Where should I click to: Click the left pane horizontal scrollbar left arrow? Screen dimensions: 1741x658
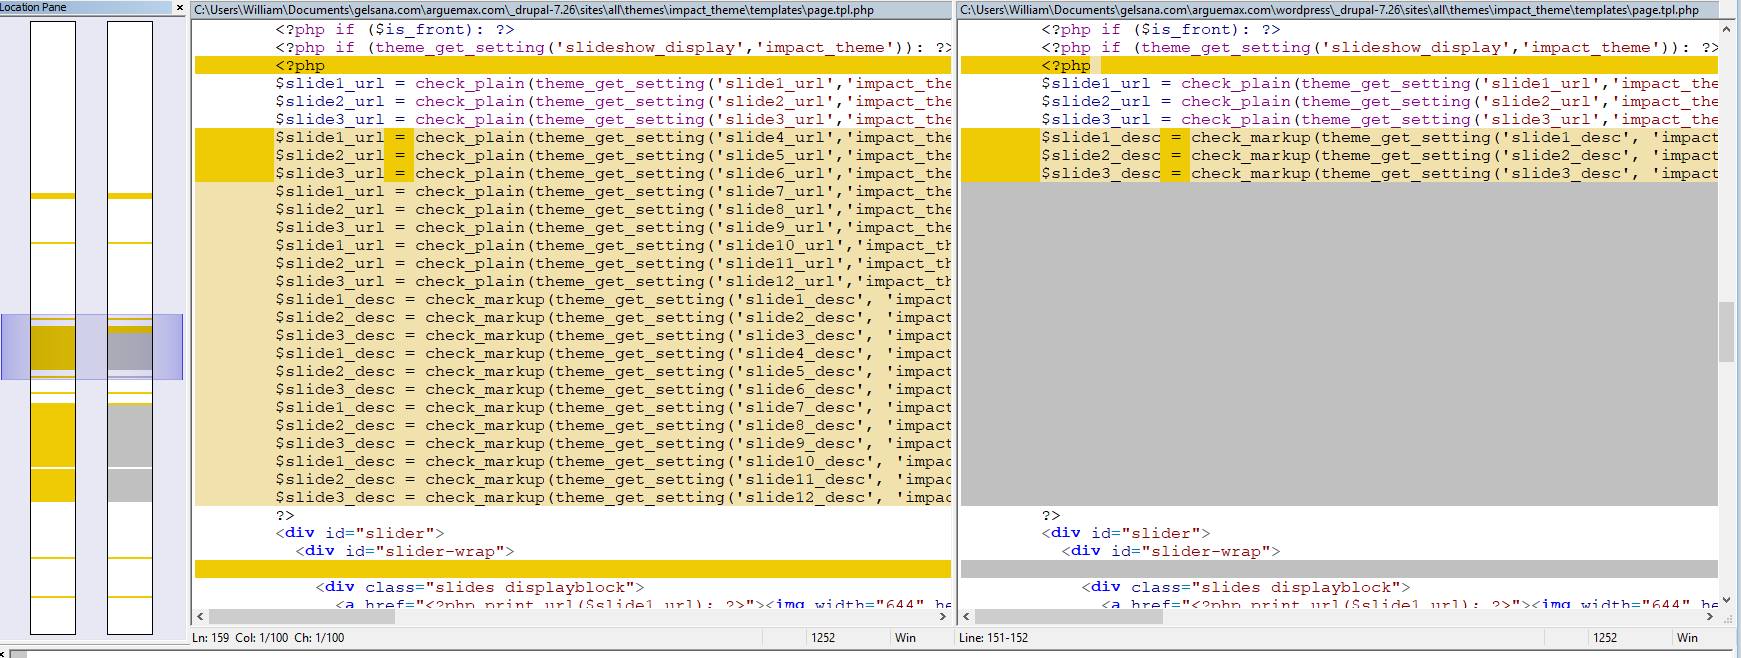click(200, 617)
